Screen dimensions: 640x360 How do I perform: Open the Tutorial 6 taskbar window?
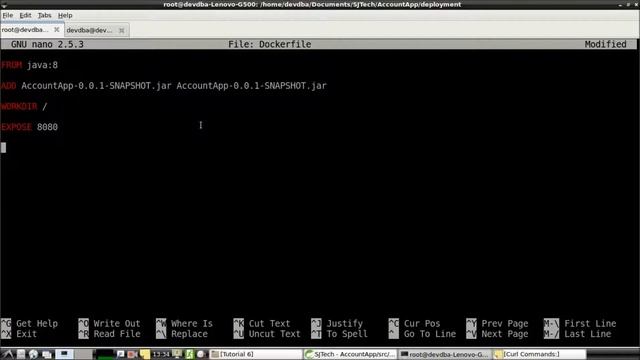(x=256, y=354)
